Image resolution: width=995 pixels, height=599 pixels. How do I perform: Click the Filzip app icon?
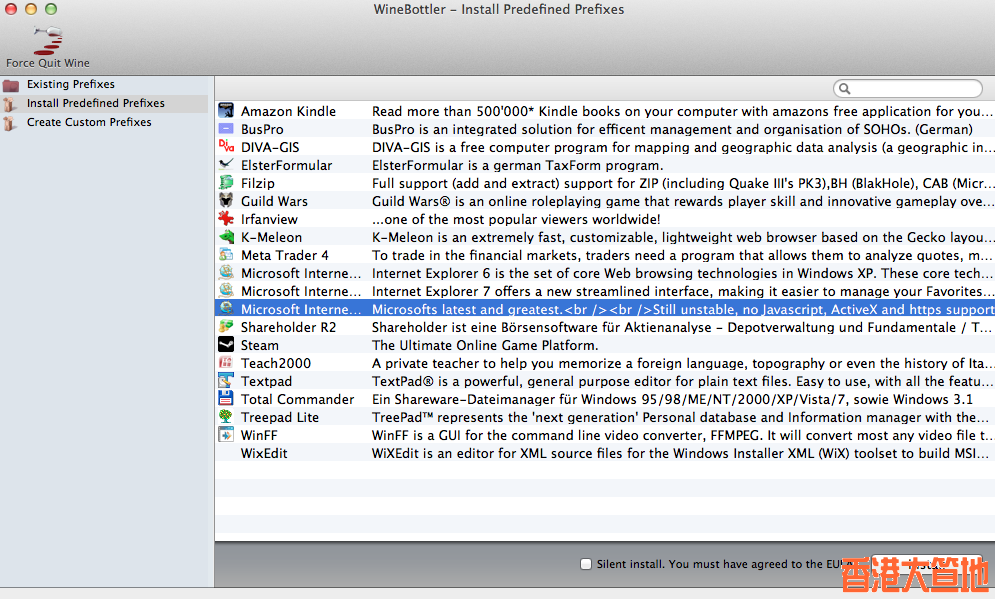tap(226, 183)
